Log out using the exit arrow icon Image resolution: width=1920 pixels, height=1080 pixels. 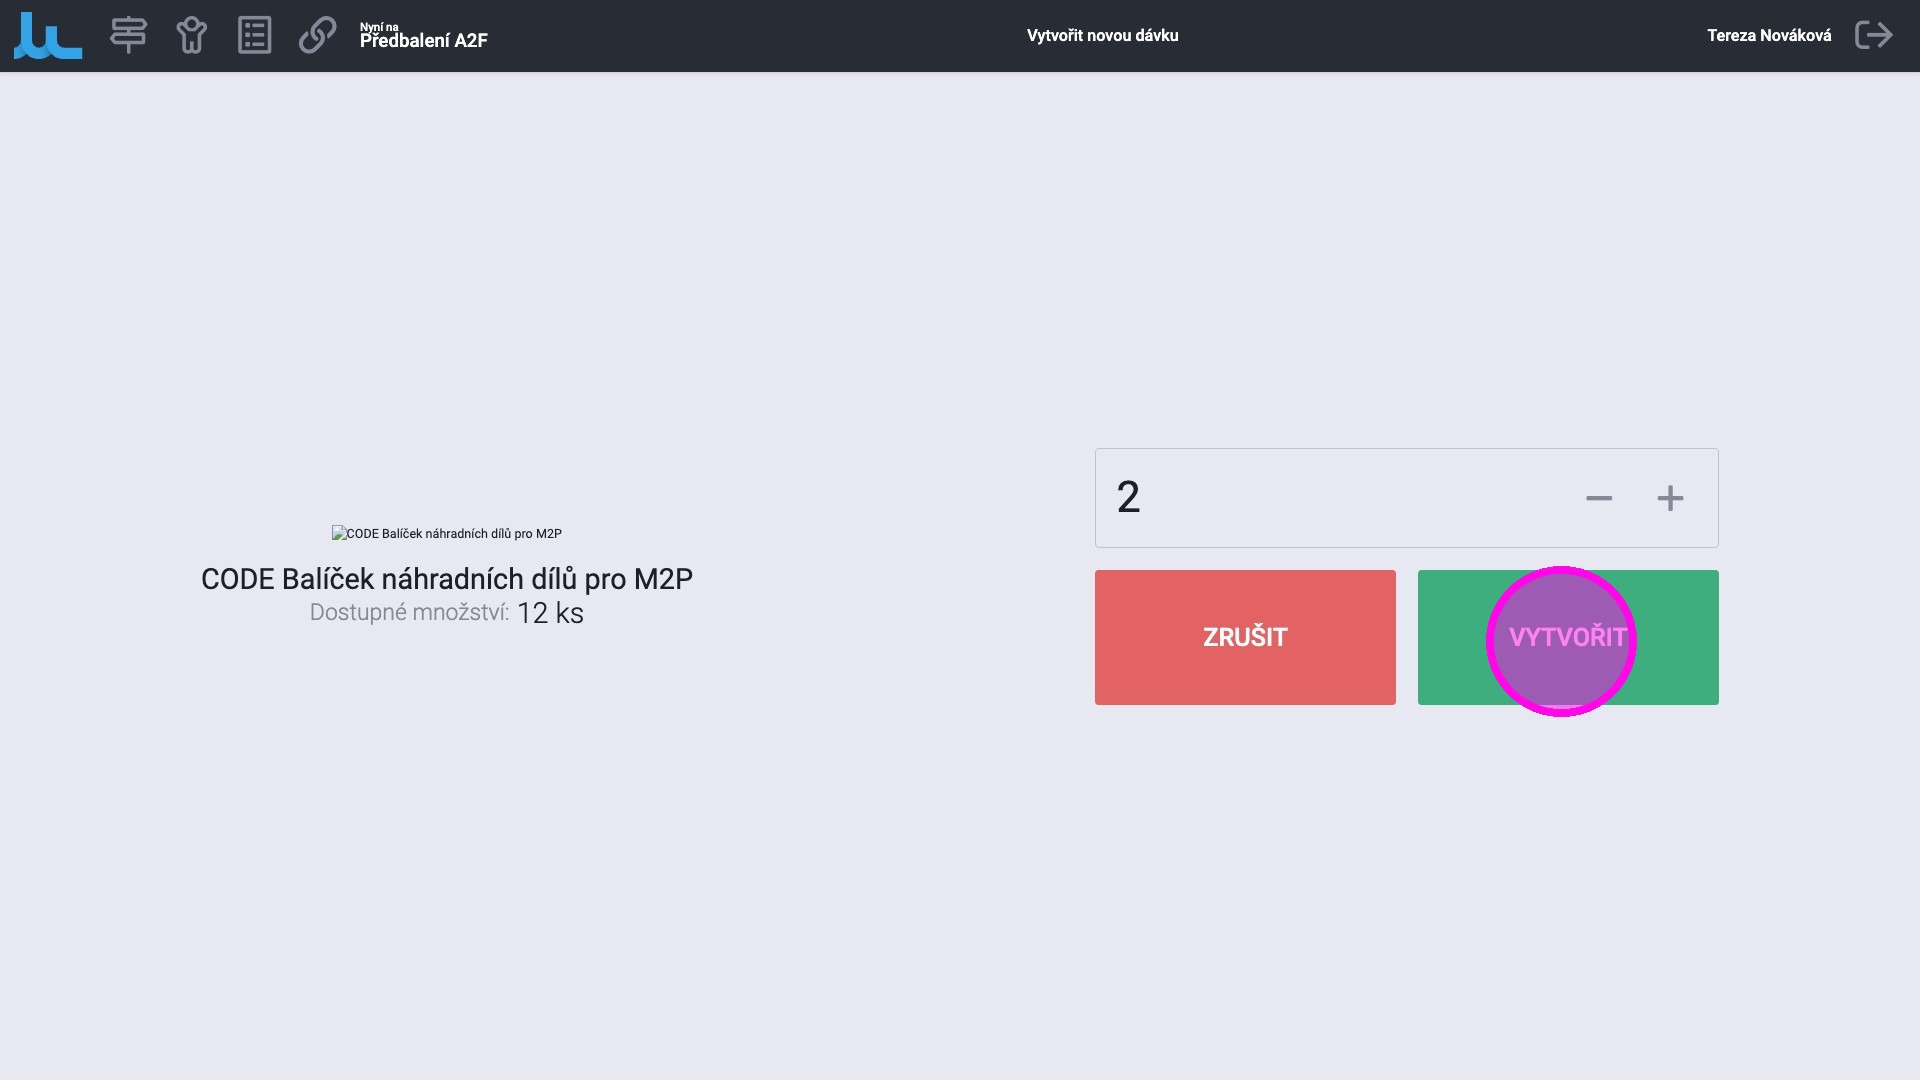pyautogui.click(x=1873, y=35)
